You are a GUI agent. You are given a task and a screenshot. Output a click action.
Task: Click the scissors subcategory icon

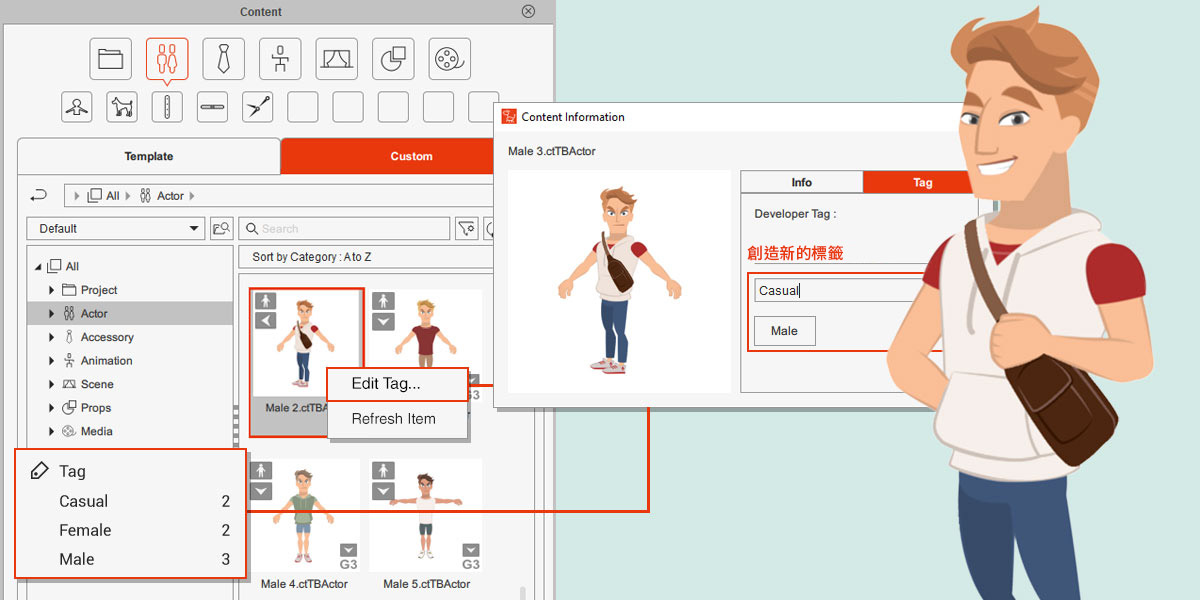(257, 106)
